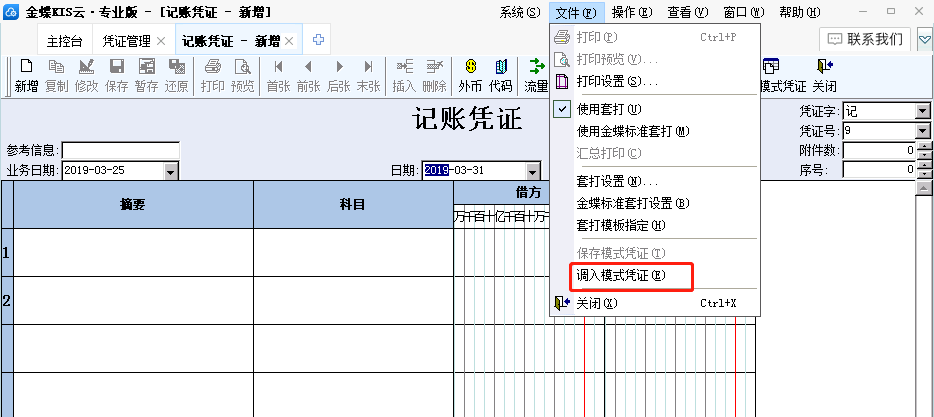This screenshot has height=417, width=934.
Task: Open the 凭证字 dropdown
Action: 923,111
